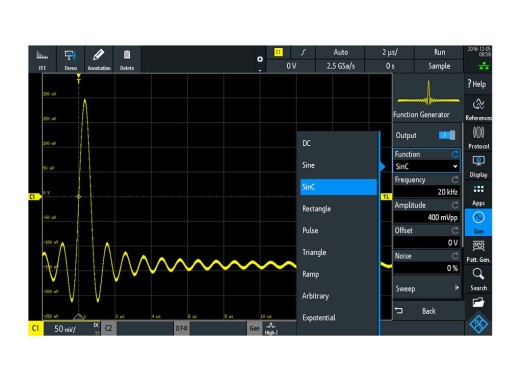The height and width of the screenshot is (380, 520).
Task: Select the Annotation pencil tool
Action: (99, 59)
